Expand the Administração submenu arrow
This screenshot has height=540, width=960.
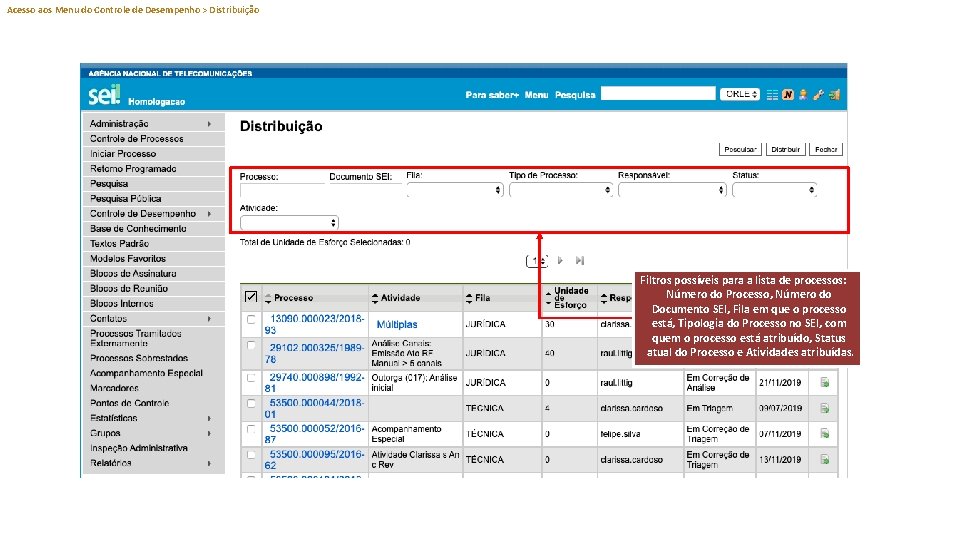pos(209,124)
